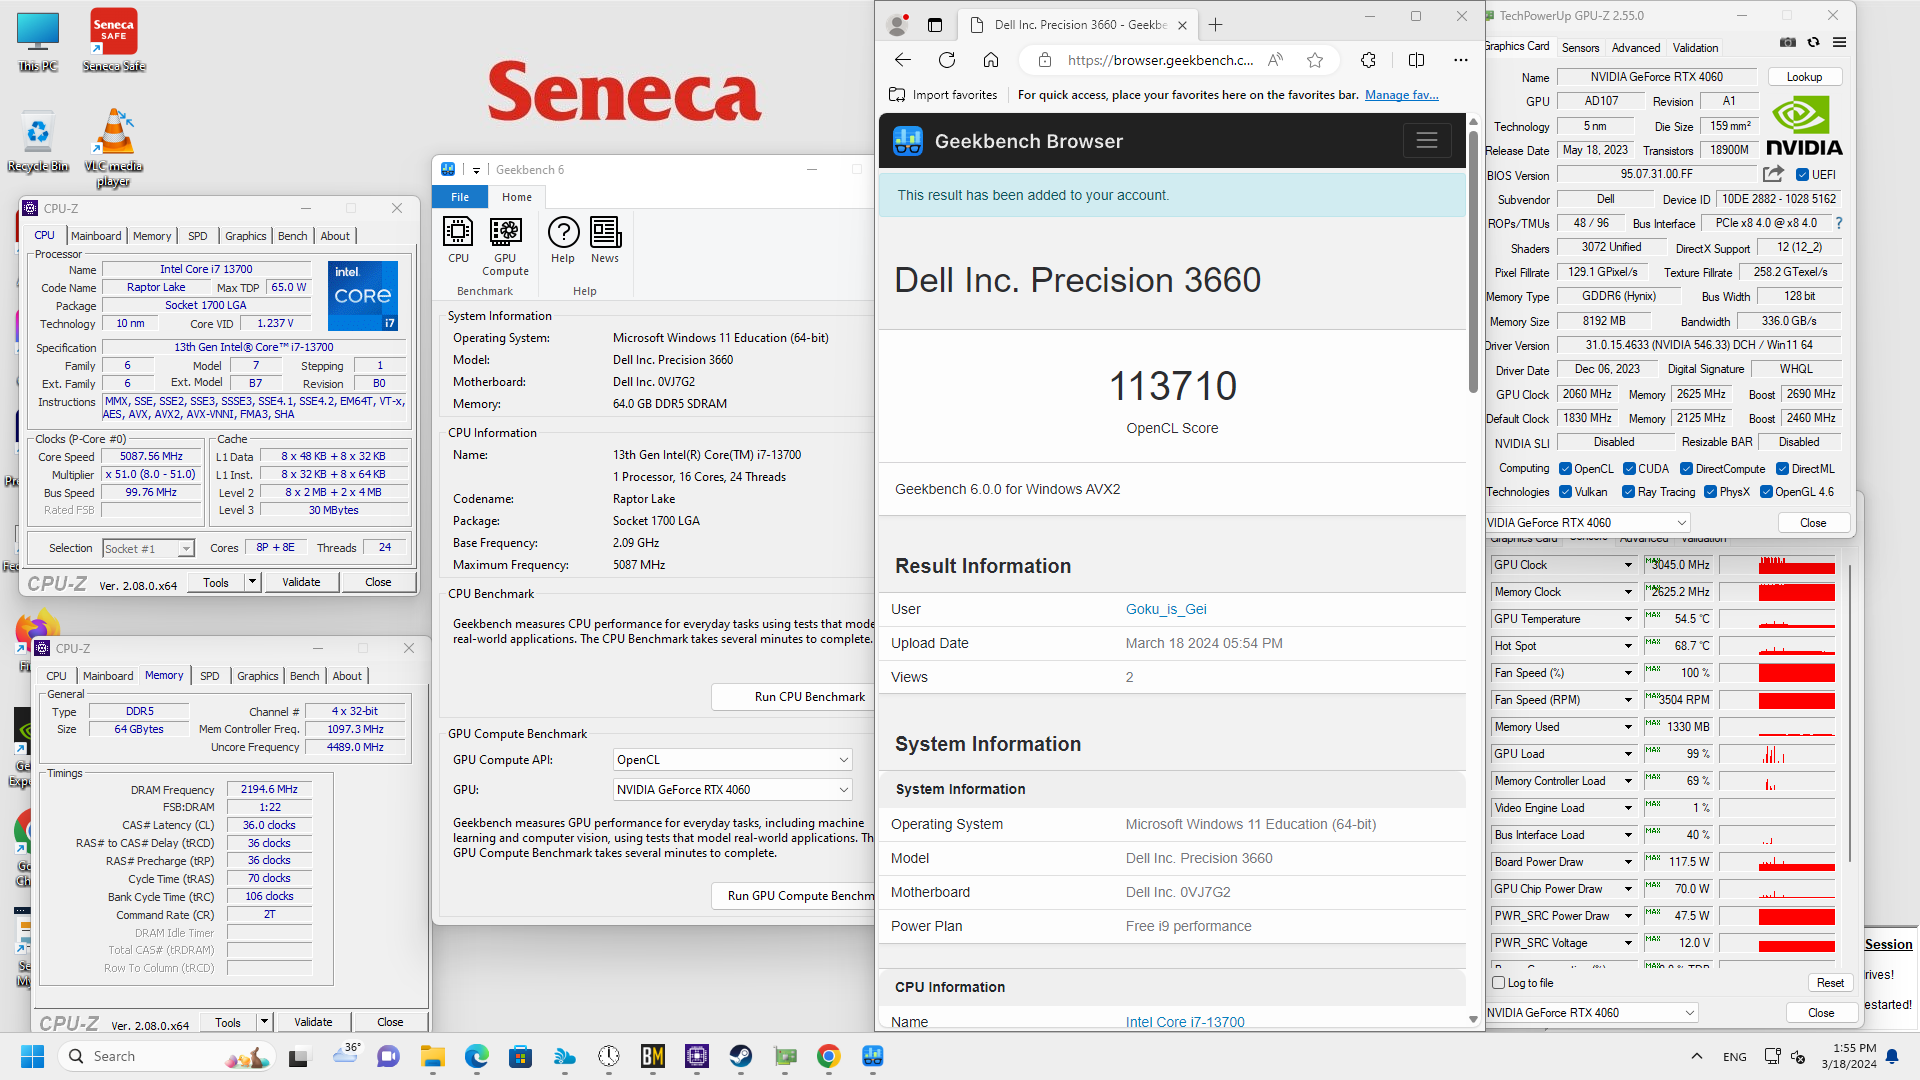This screenshot has height=1080, width=1920.
Task: Expand the GPU Clock sensor dropdown arrow
Action: (1628, 565)
